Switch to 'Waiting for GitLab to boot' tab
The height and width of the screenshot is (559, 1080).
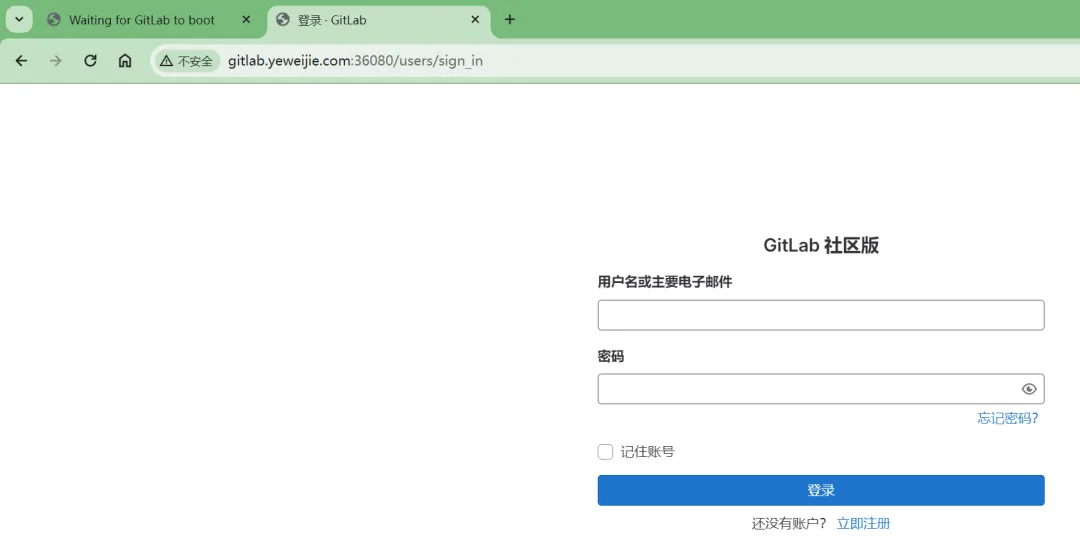point(141,20)
